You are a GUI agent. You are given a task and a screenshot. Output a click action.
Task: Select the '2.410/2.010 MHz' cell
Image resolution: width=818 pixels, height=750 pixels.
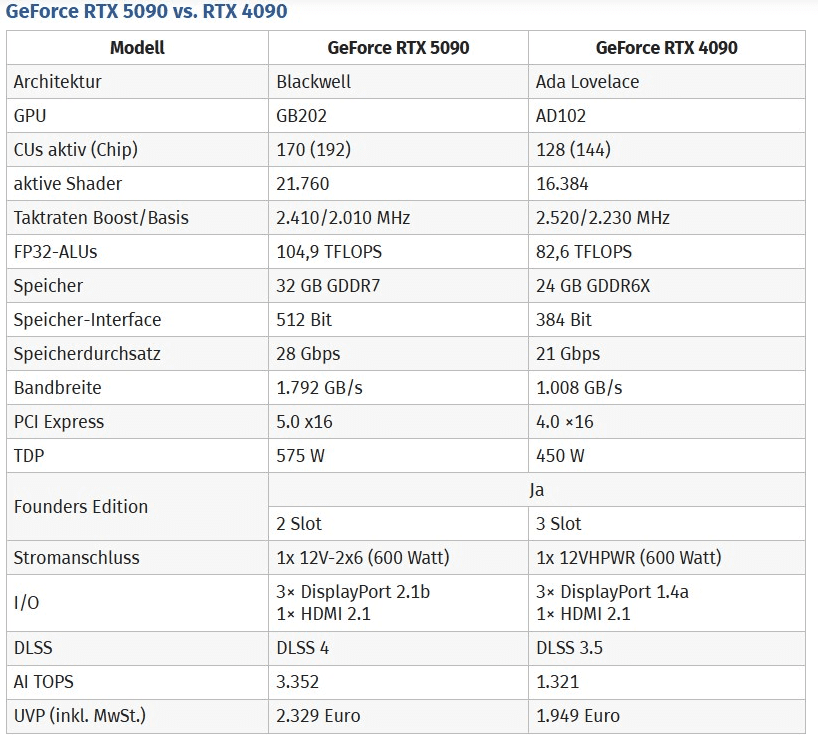pos(343,217)
